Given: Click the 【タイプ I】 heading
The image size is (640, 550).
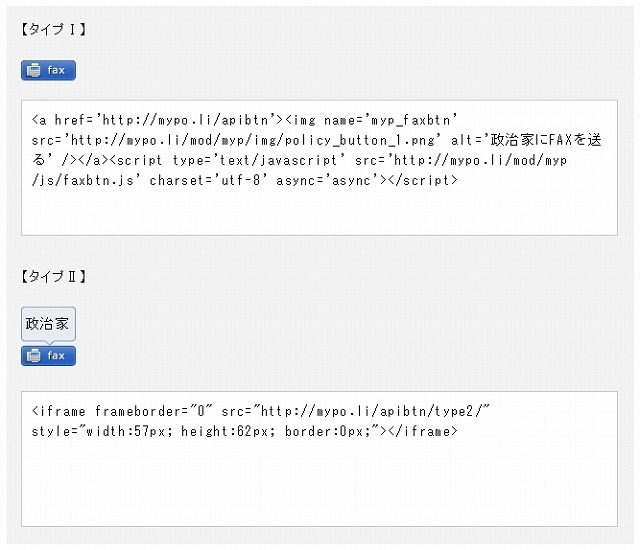Looking at the screenshot, I should [53, 29].
